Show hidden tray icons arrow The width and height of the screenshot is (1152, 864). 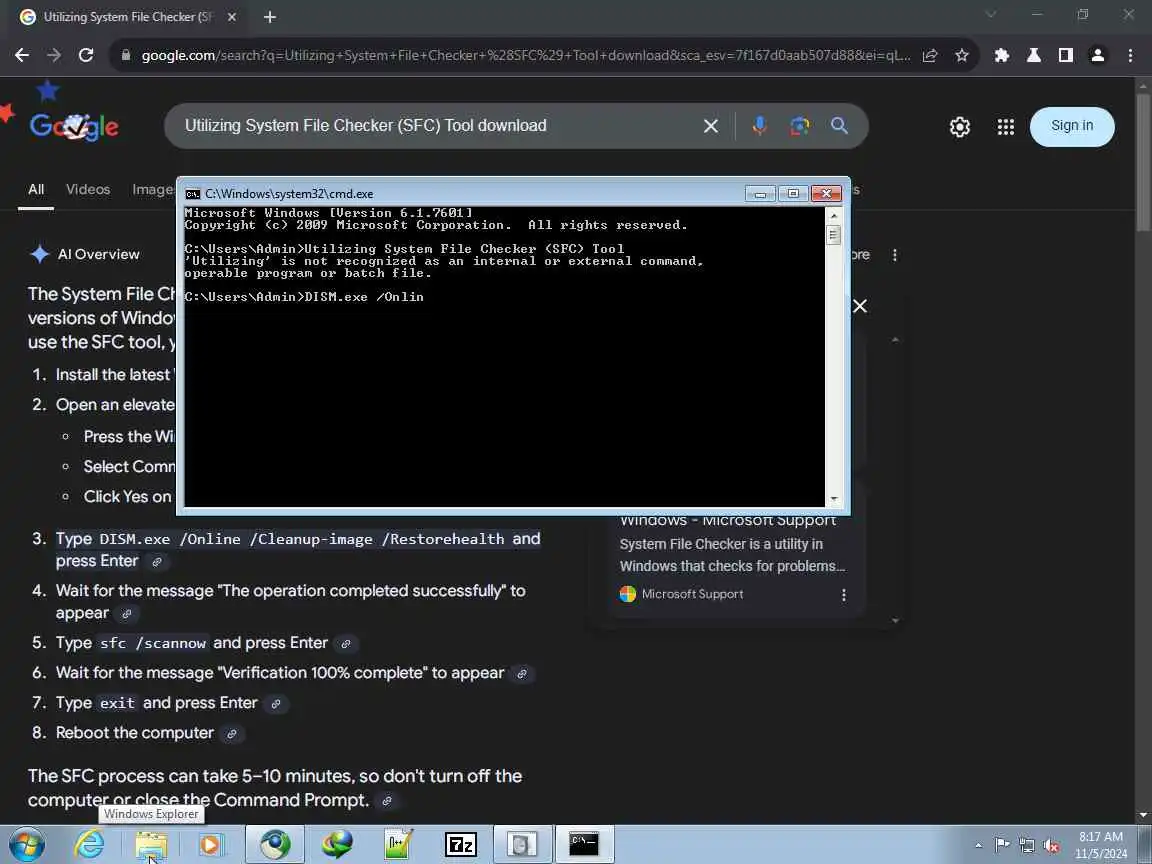pyautogui.click(x=978, y=845)
